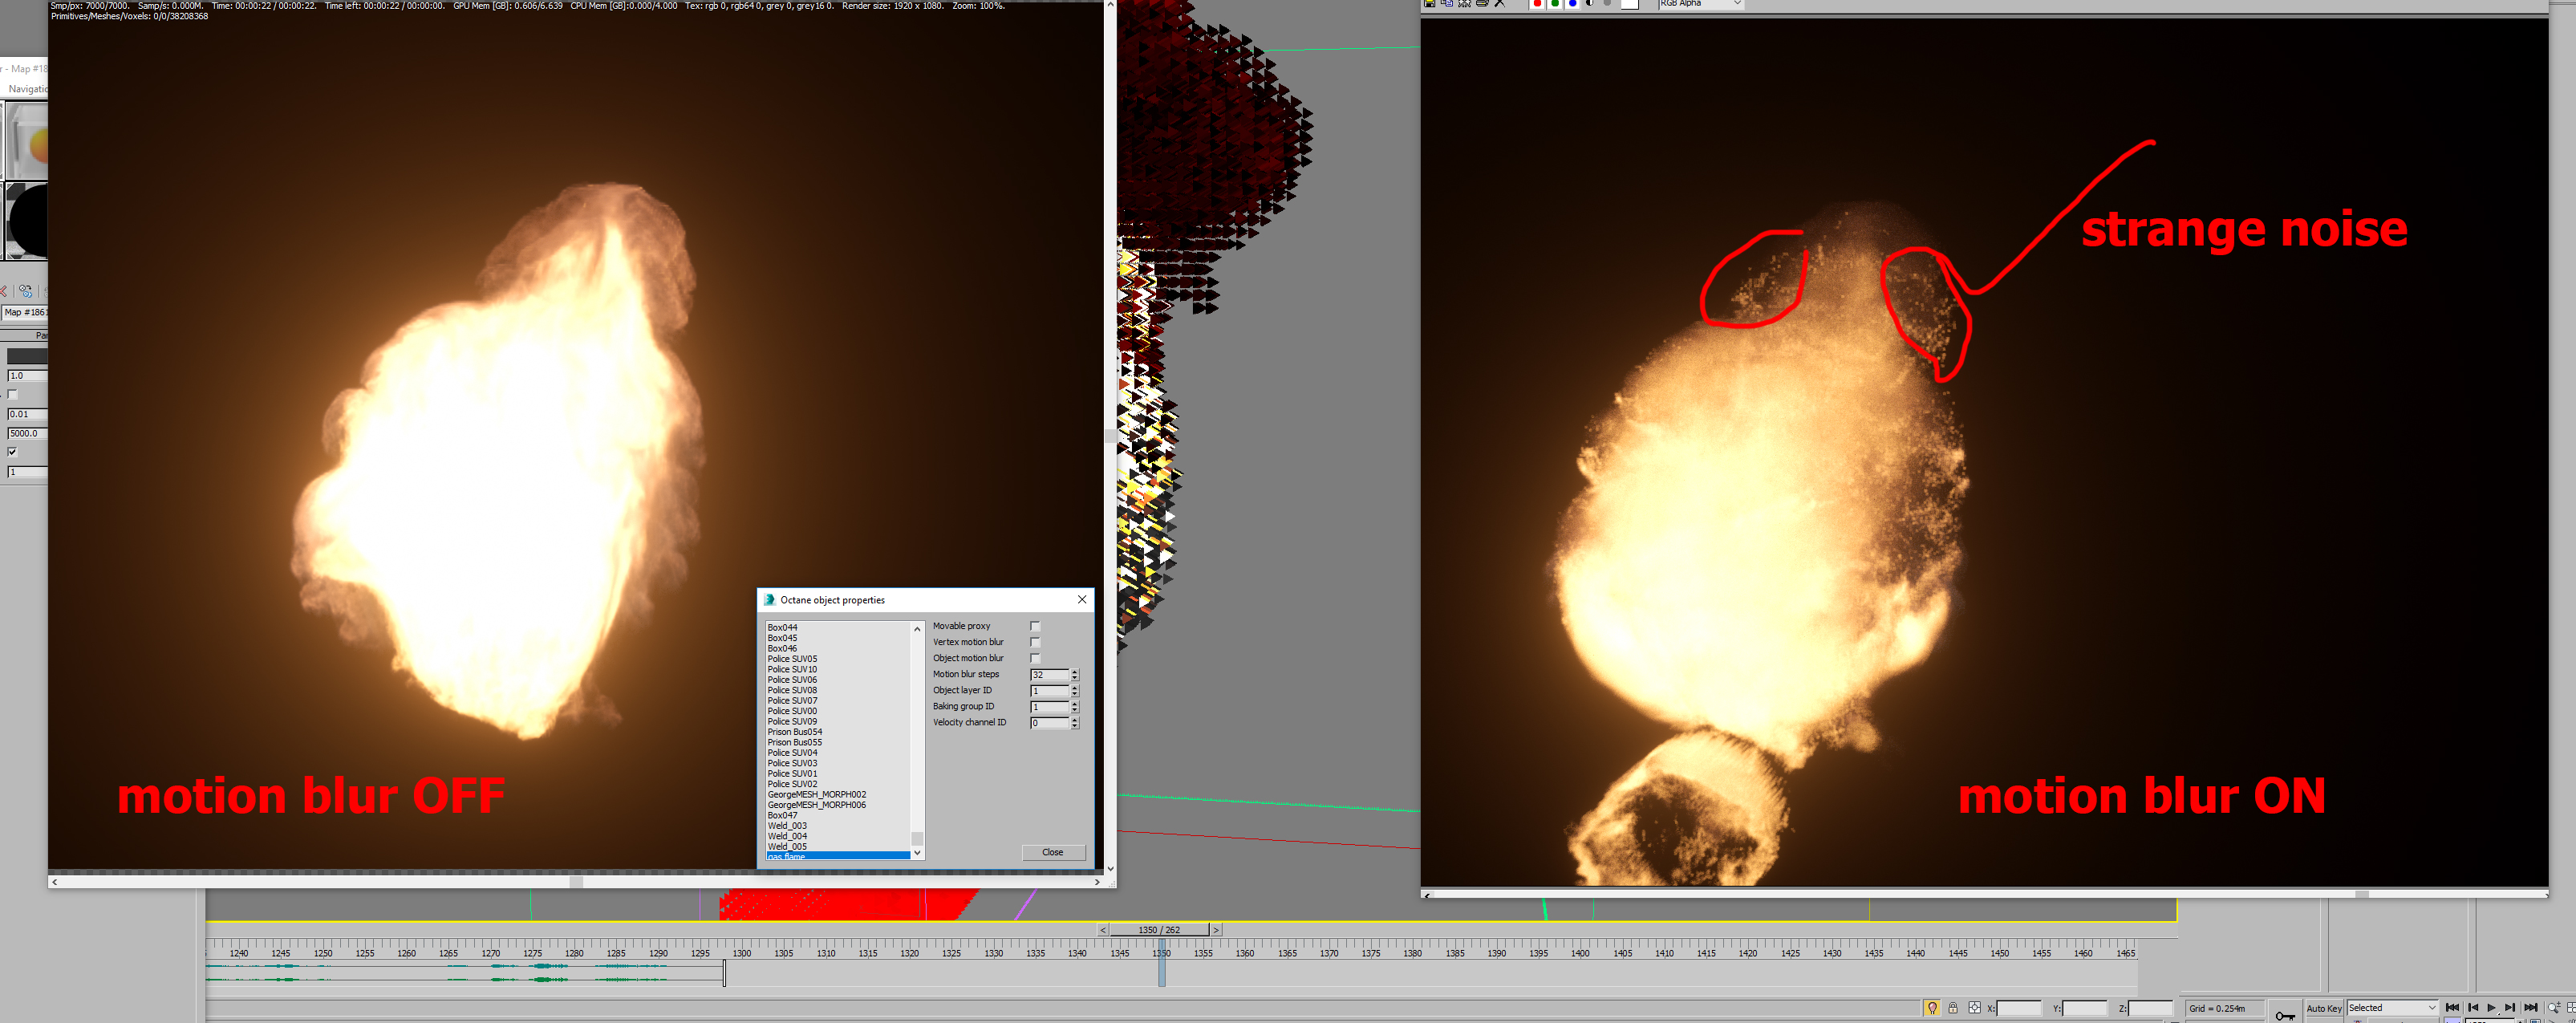Toggle absolute transform type-in icon

click(1974, 1008)
